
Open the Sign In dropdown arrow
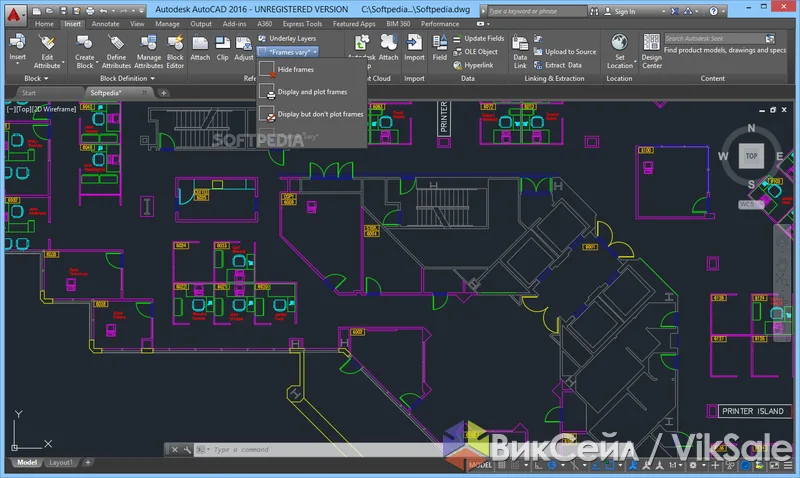pos(663,11)
